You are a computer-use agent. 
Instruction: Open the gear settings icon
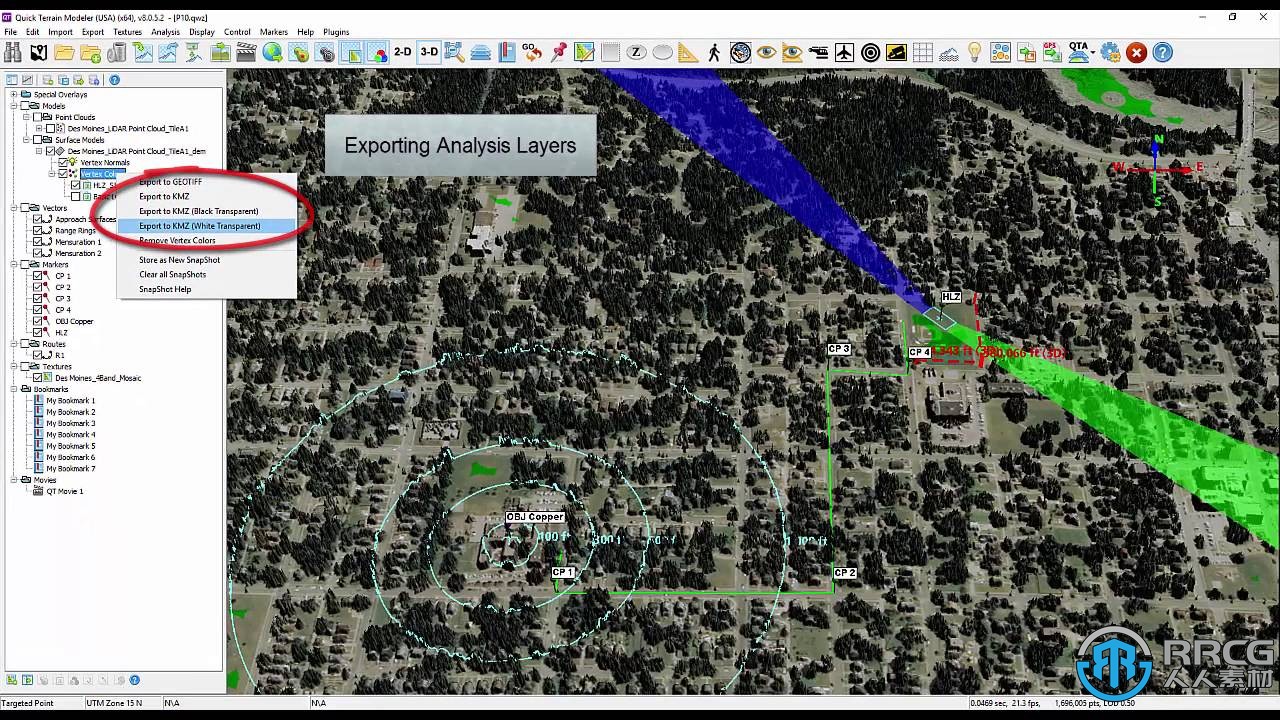click(1110, 52)
